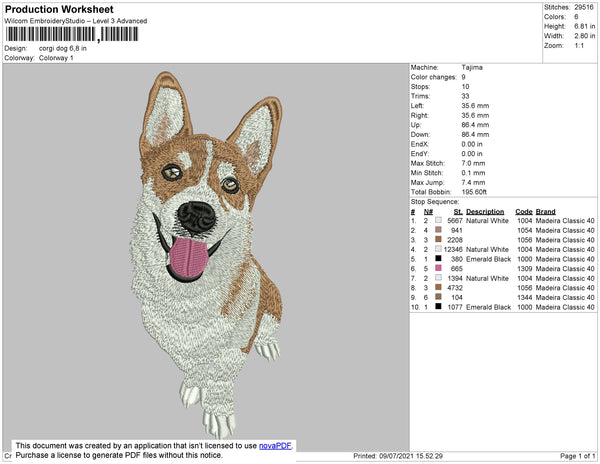Click the Width value "2.80 in"
Image resolution: width=600 pixels, height=464 pixels.
point(584,36)
